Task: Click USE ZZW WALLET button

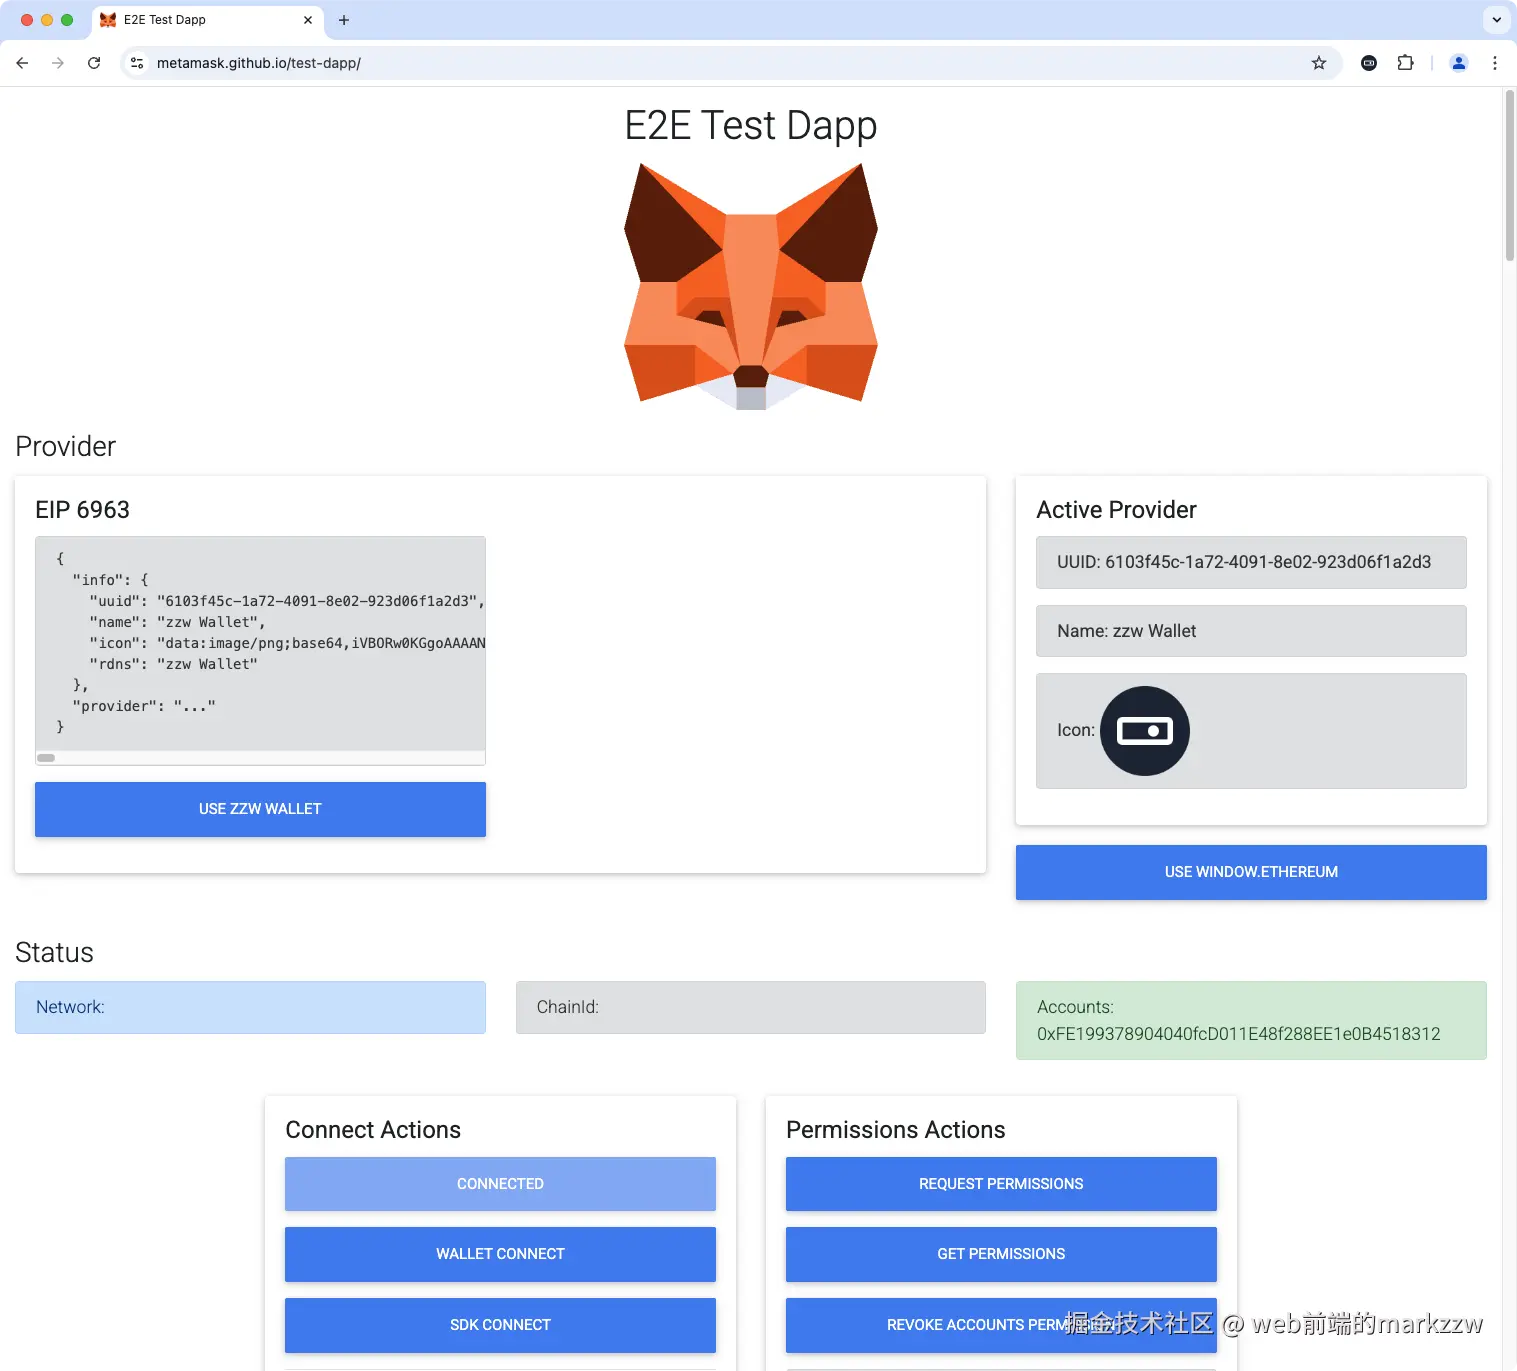Action: click(260, 809)
